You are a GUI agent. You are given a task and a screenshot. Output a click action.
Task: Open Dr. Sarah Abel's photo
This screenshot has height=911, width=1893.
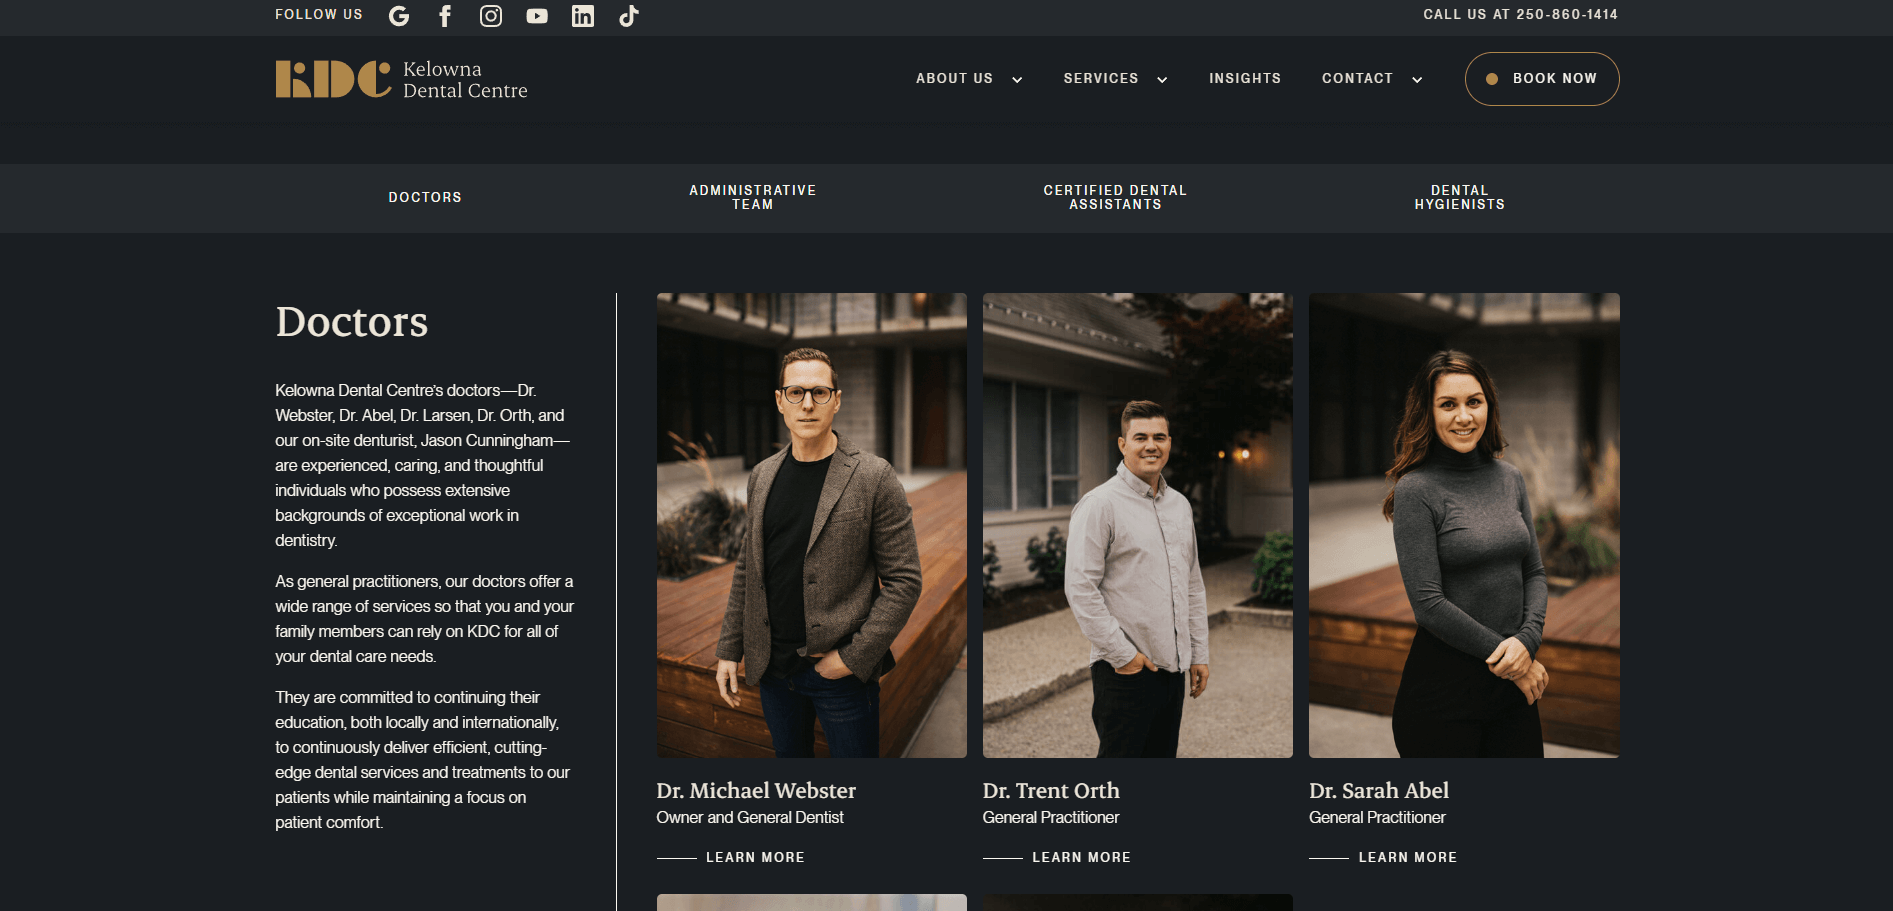1463,525
